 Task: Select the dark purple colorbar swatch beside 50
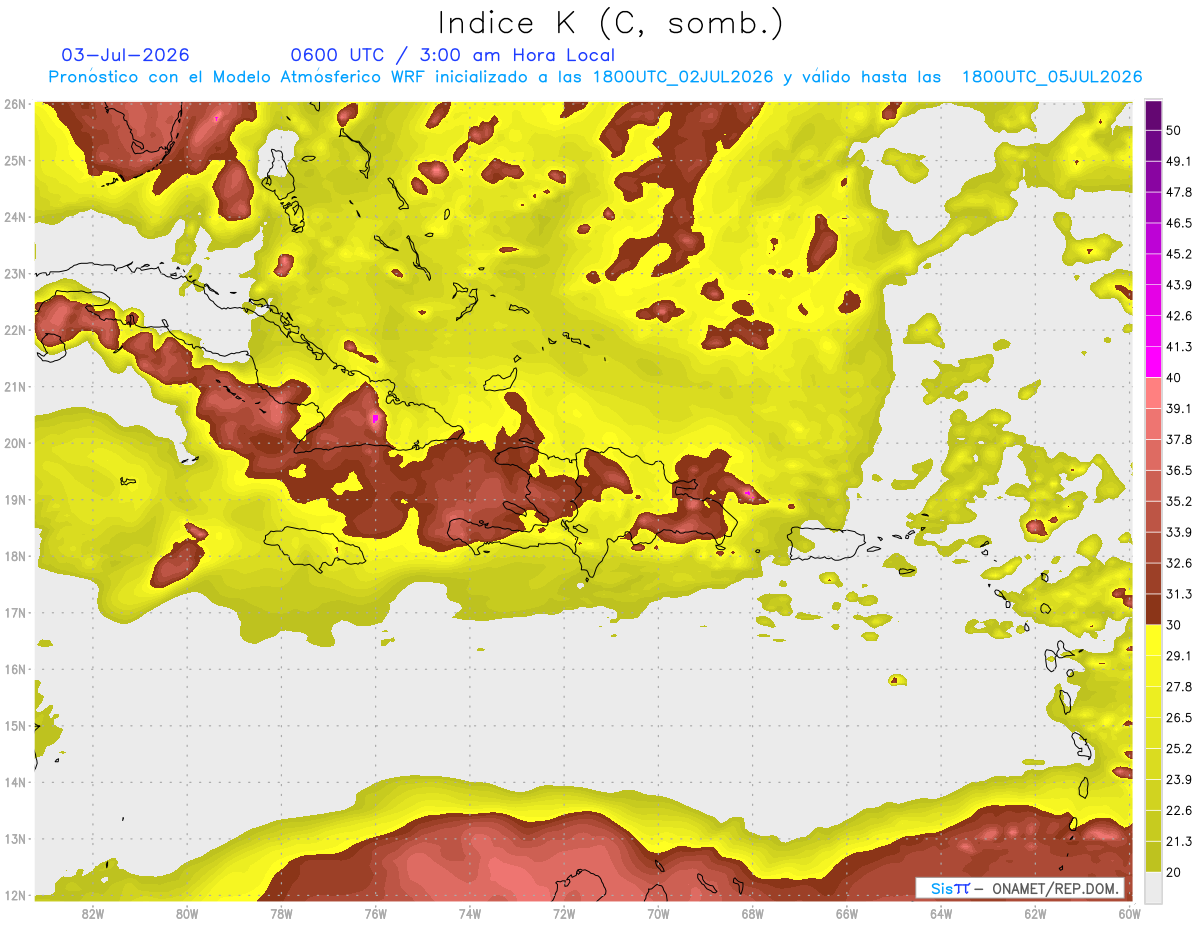(x=1153, y=116)
